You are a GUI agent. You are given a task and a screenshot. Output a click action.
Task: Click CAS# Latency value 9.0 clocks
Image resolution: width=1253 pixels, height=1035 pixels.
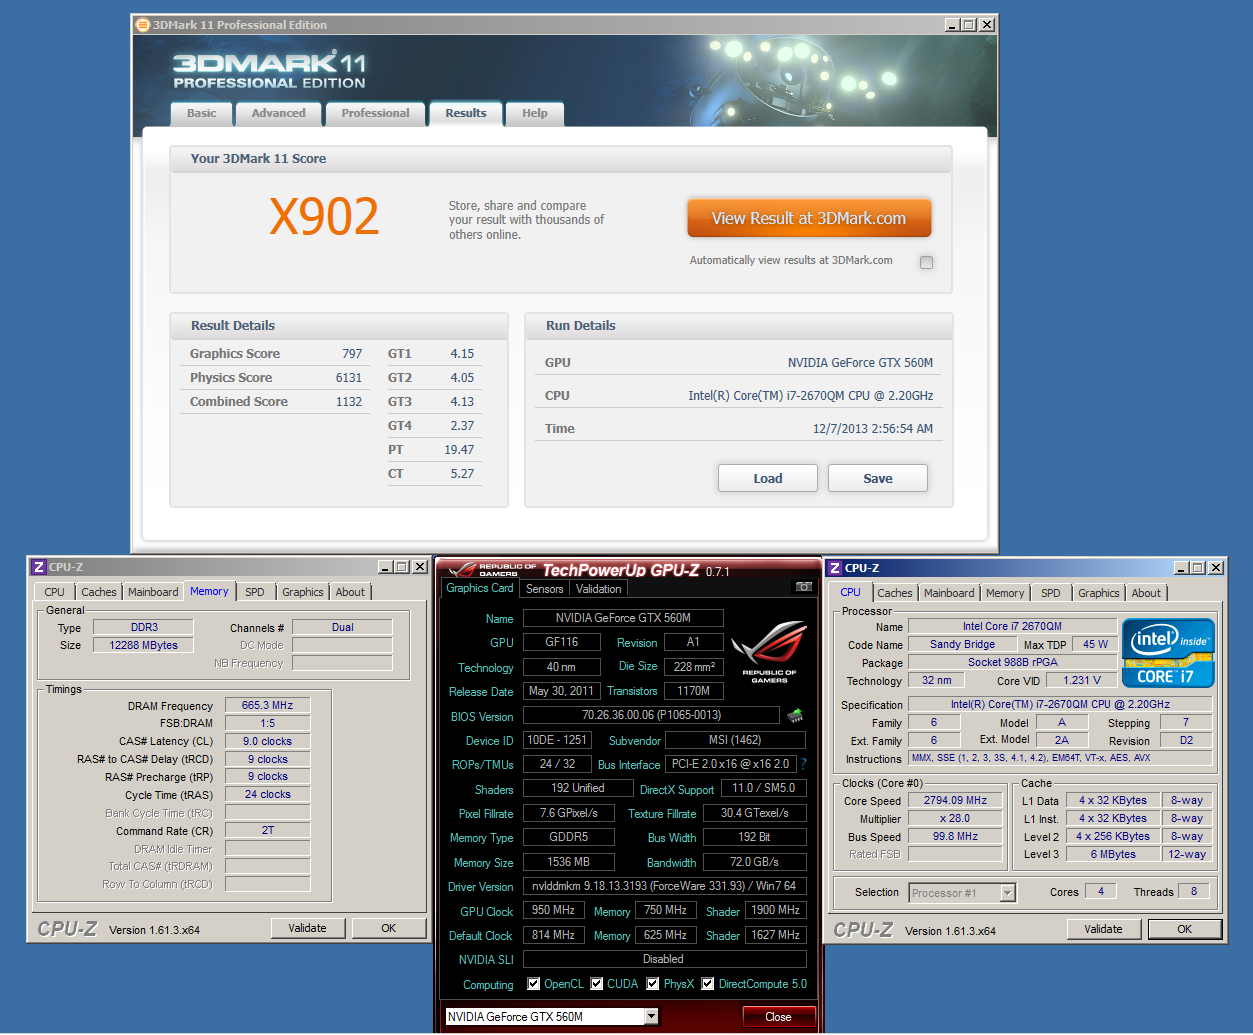(x=267, y=741)
